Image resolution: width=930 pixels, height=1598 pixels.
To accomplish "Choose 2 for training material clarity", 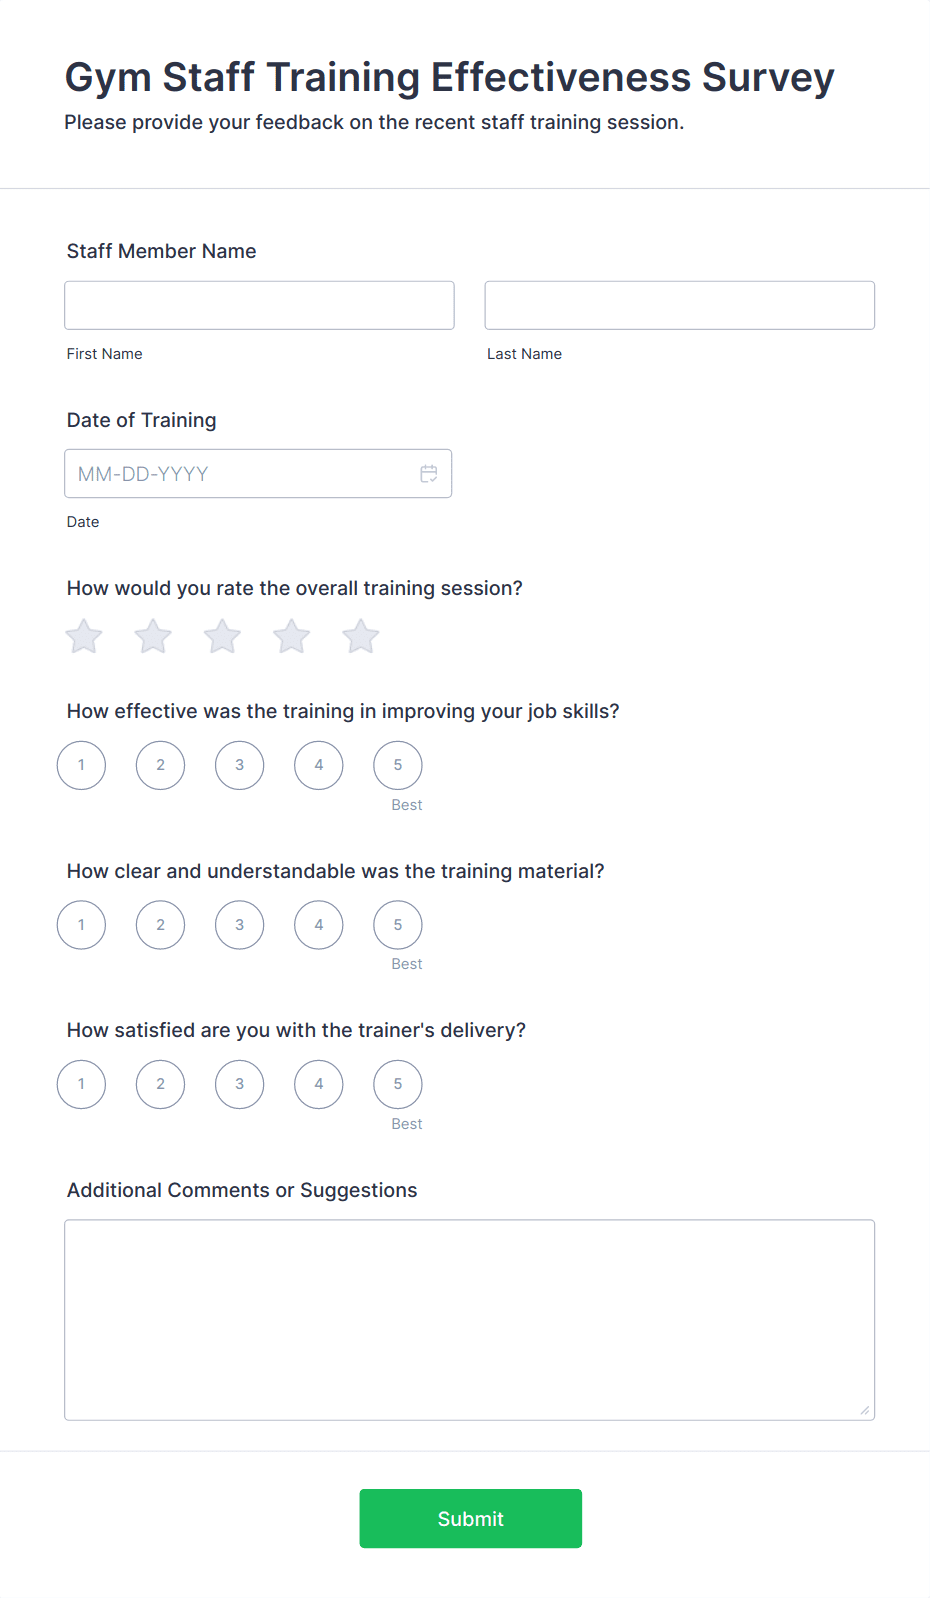I will click(x=161, y=925).
